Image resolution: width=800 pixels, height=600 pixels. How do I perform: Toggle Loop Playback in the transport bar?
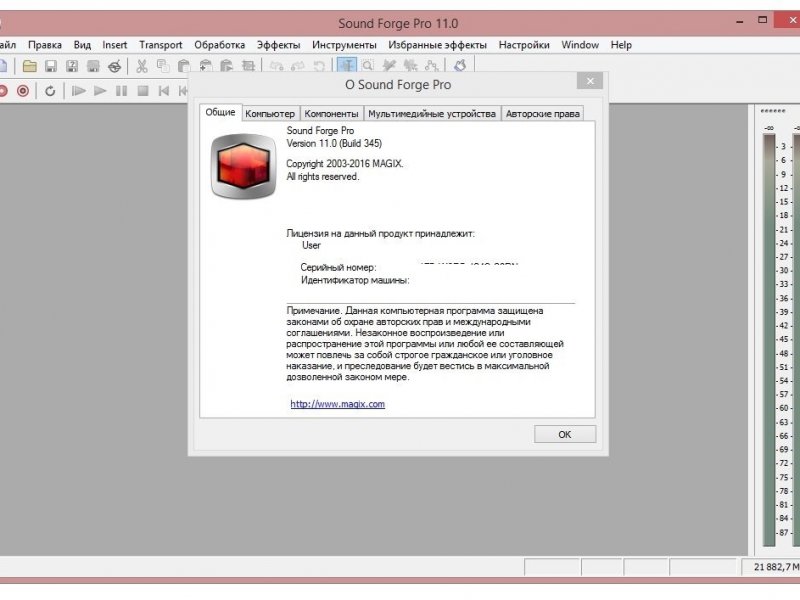(50, 91)
